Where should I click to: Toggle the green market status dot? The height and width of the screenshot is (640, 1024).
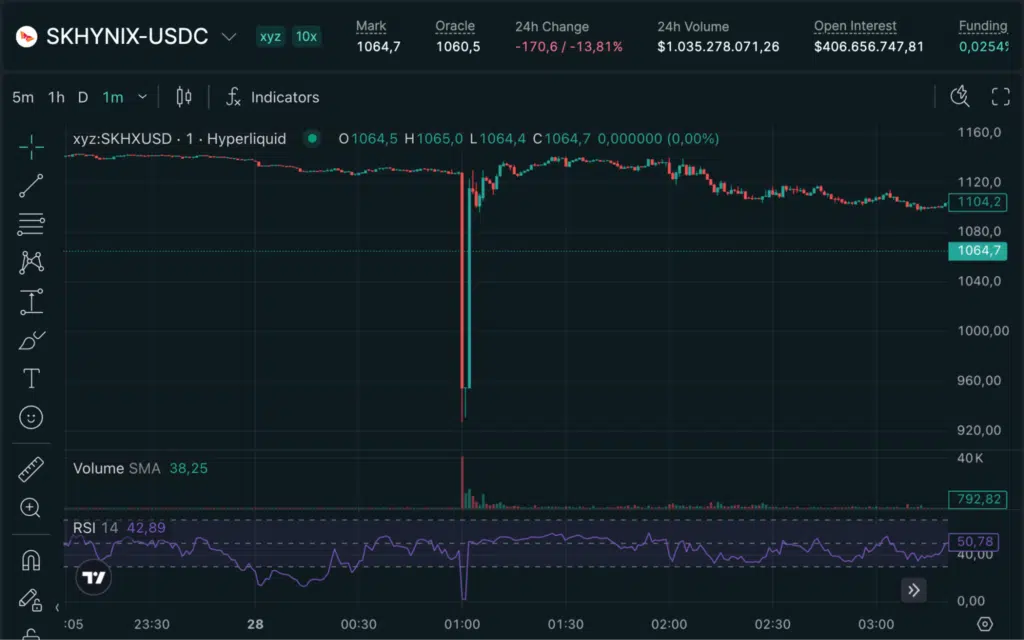(x=312, y=138)
